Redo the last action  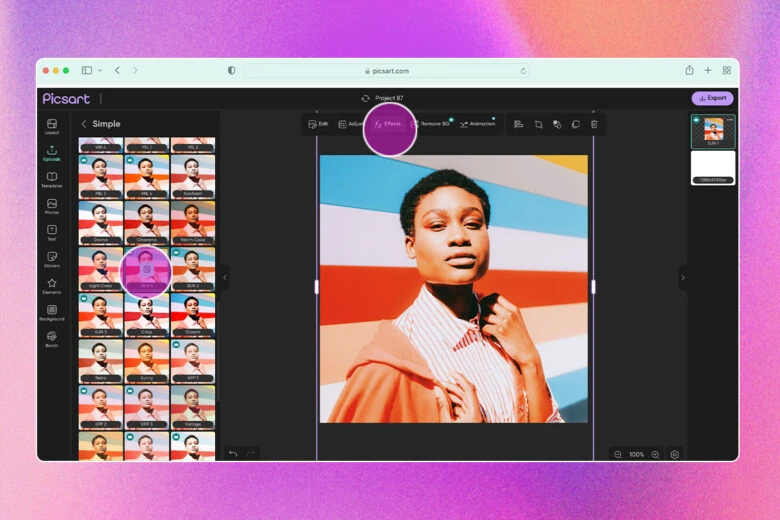(251, 453)
